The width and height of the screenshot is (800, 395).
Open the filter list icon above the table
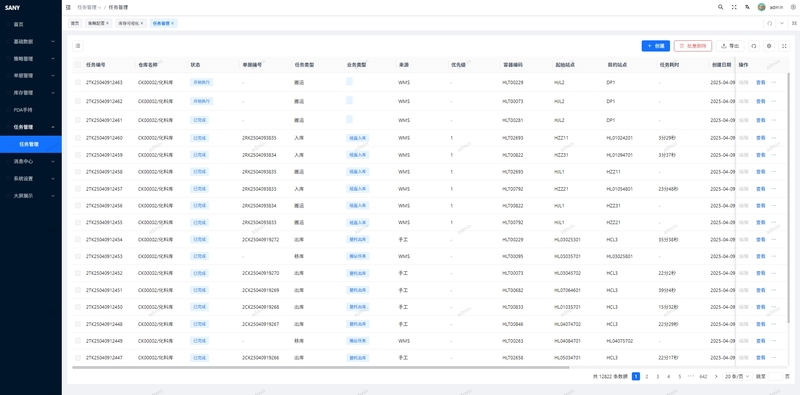78,46
